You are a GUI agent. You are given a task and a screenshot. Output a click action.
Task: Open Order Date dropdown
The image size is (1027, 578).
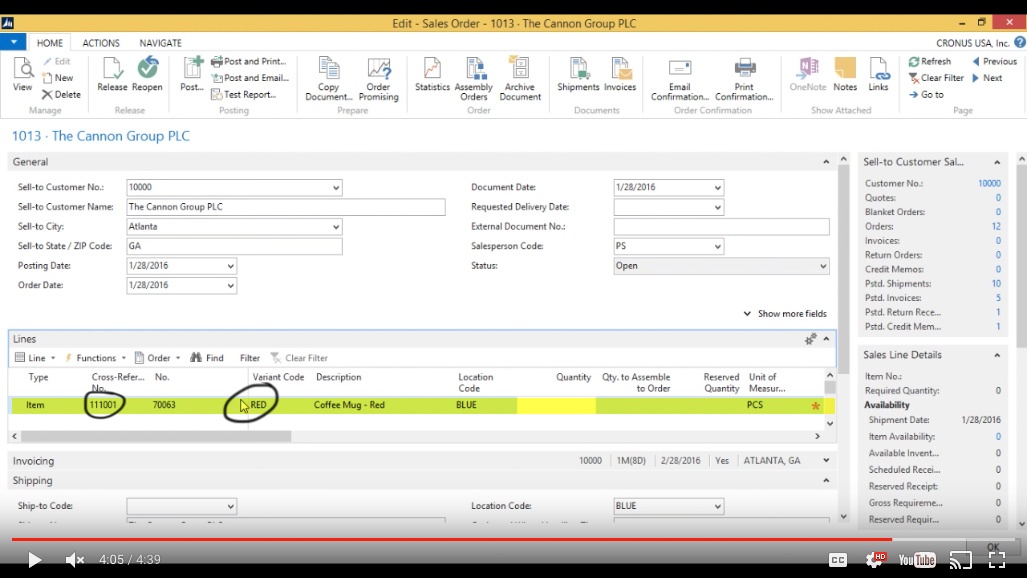[x=231, y=286]
